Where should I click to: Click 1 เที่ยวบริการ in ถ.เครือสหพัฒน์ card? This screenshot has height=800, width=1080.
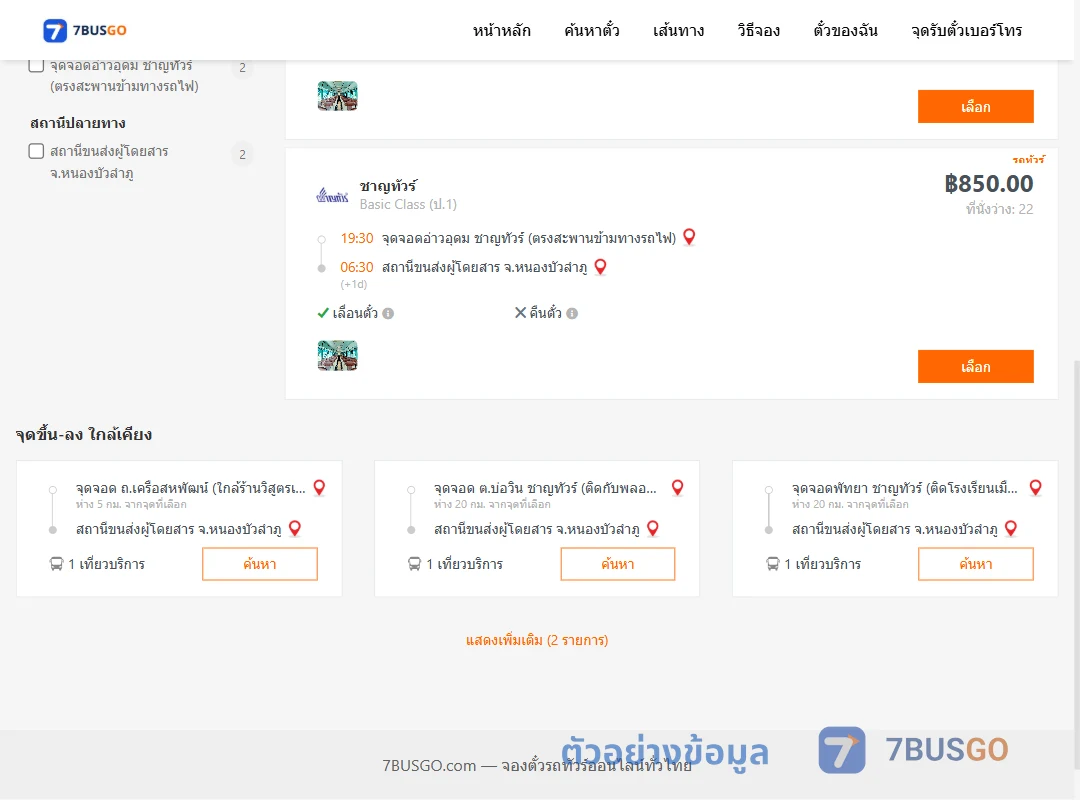point(106,564)
